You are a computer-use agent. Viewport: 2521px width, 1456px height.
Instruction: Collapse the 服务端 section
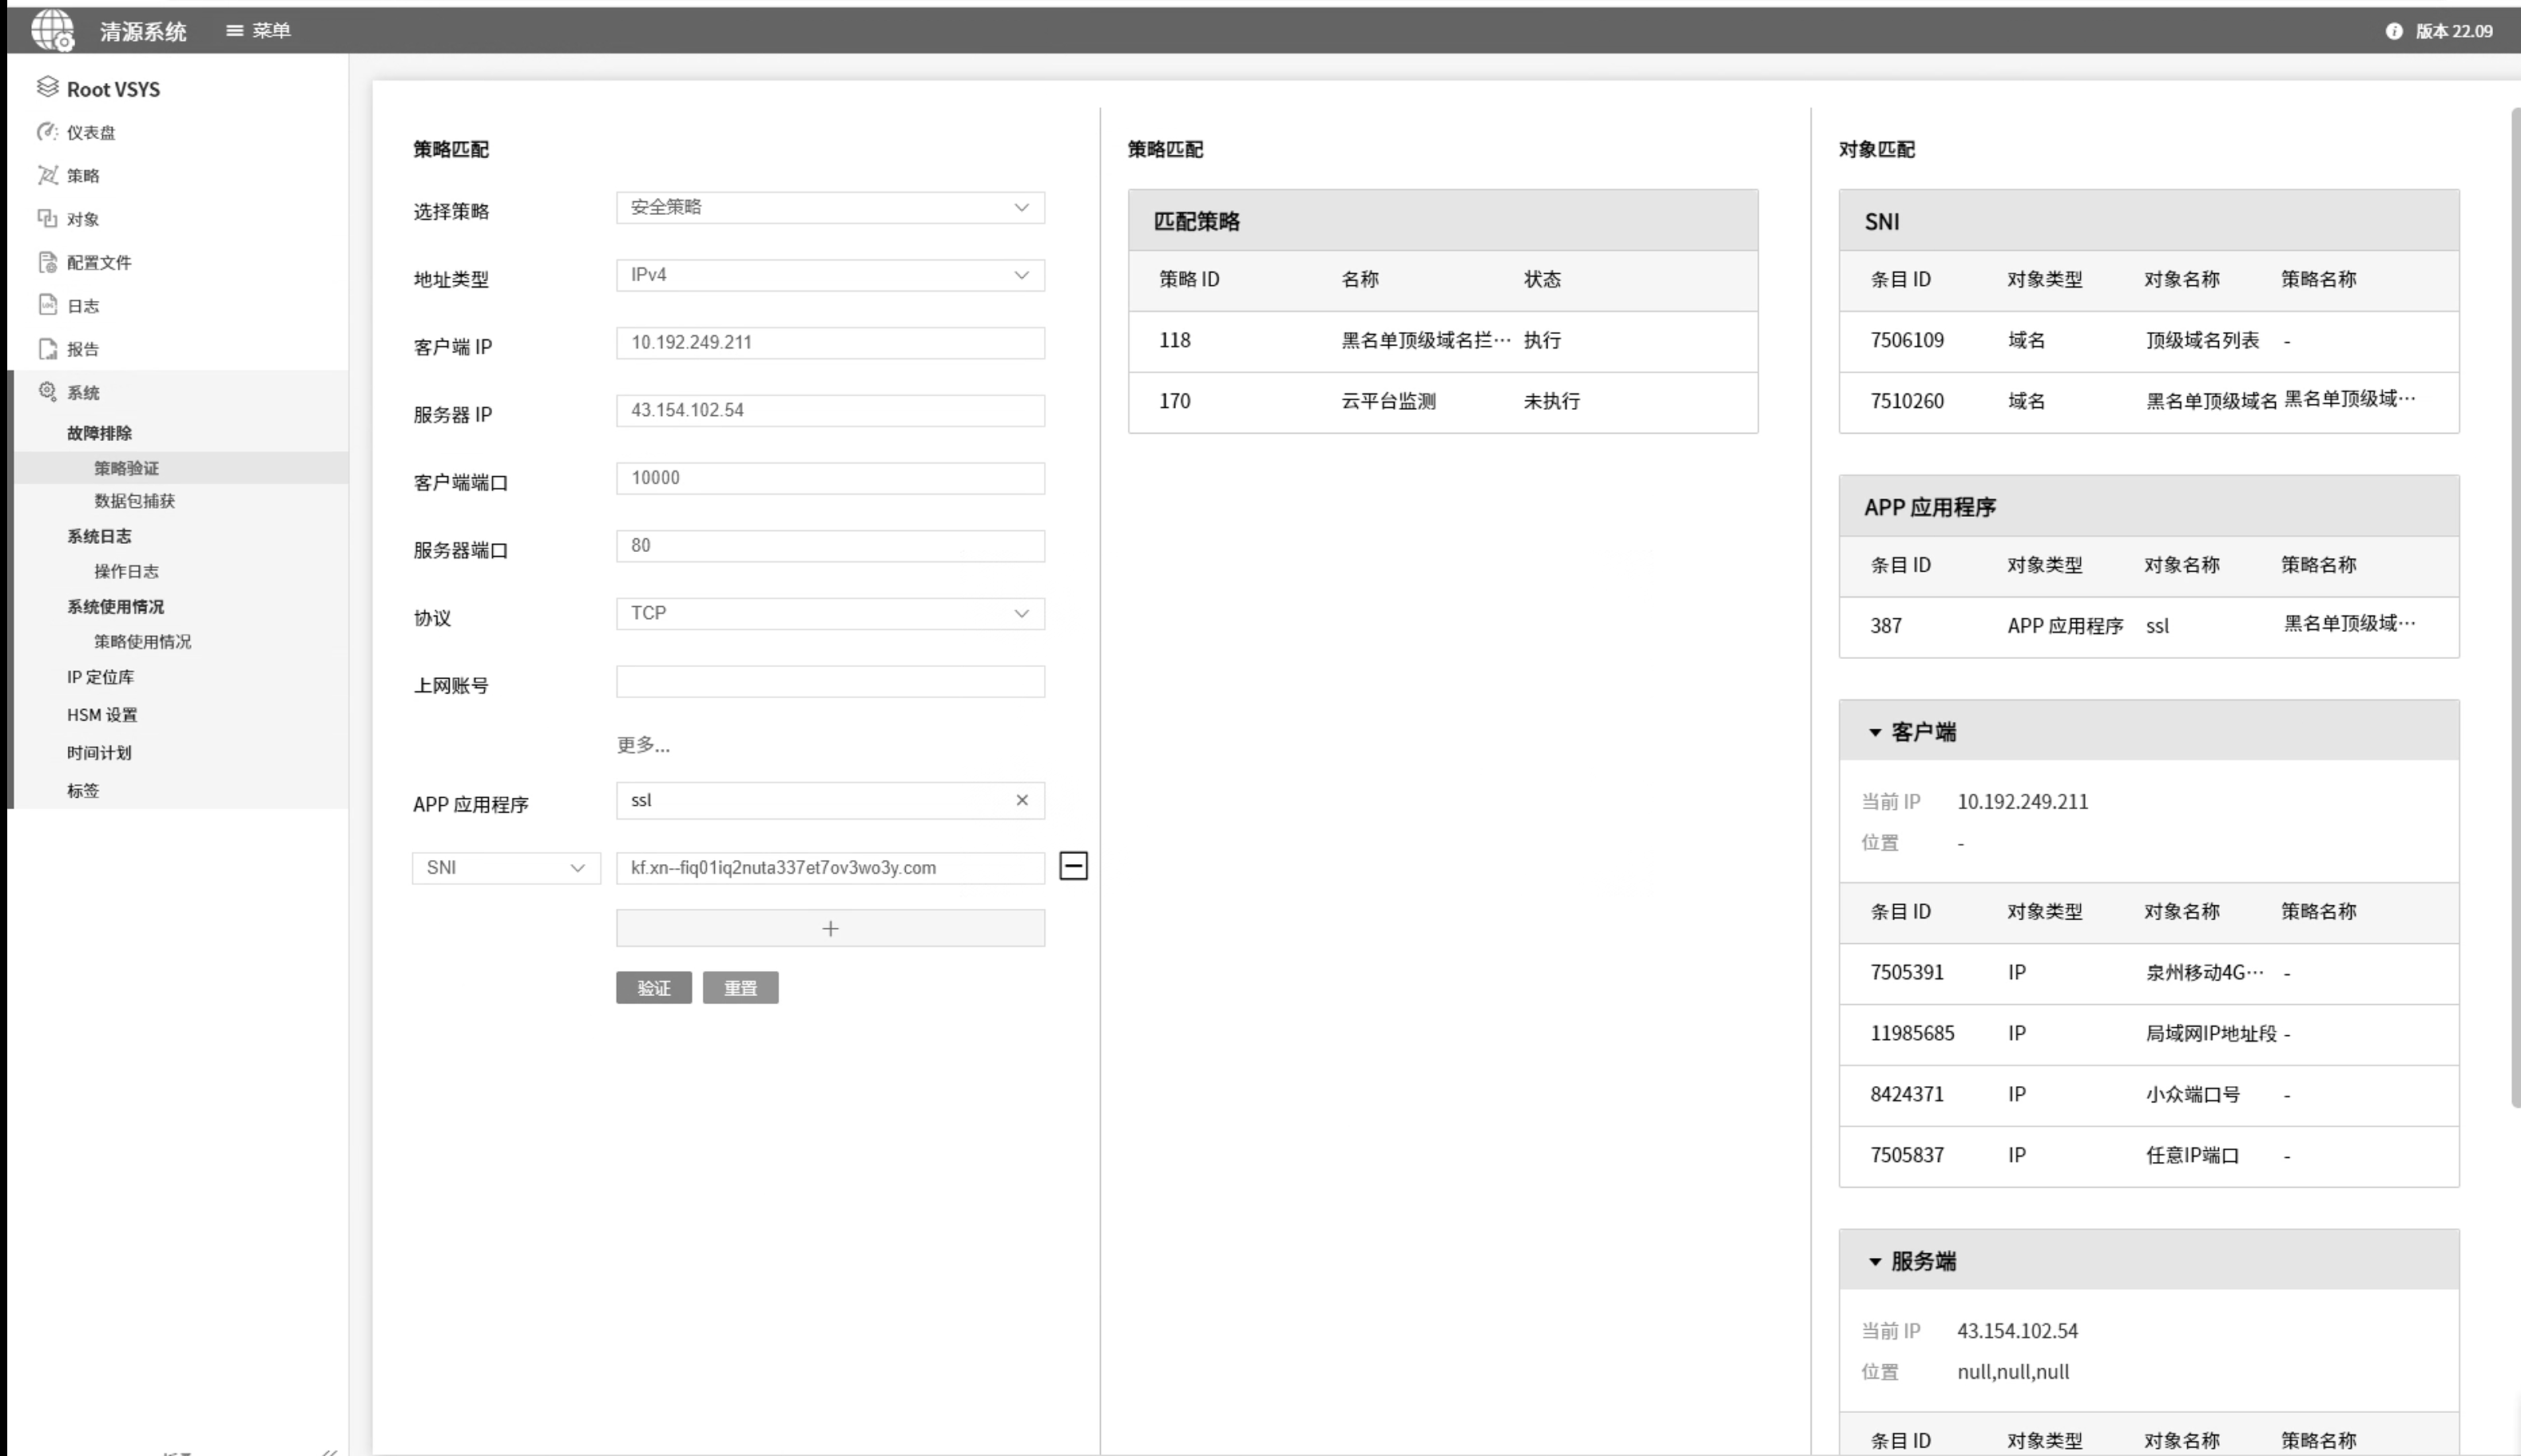pyautogui.click(x=1875, y=1261)
